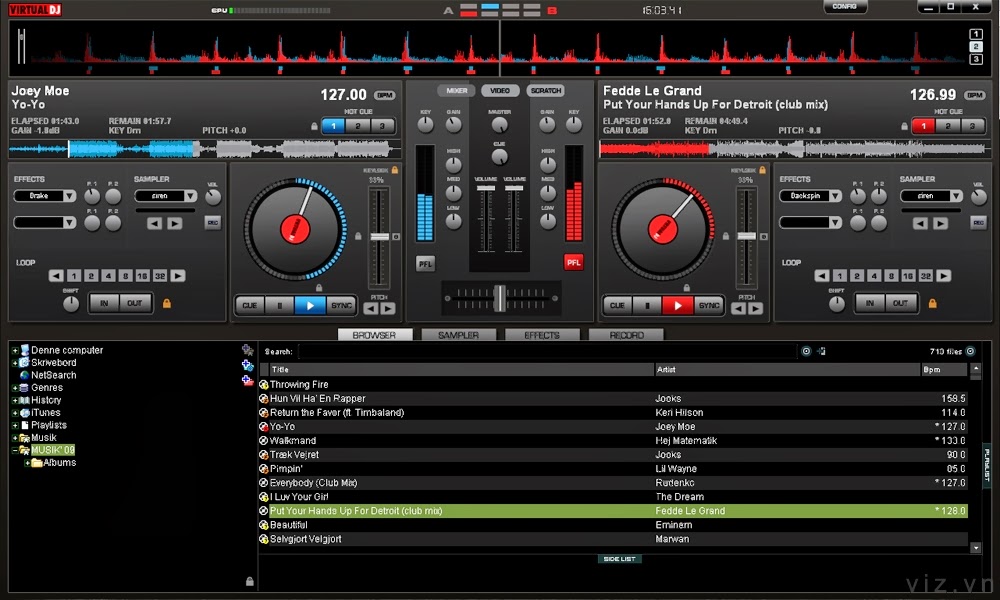Pause the right deck

pos(647,305)
